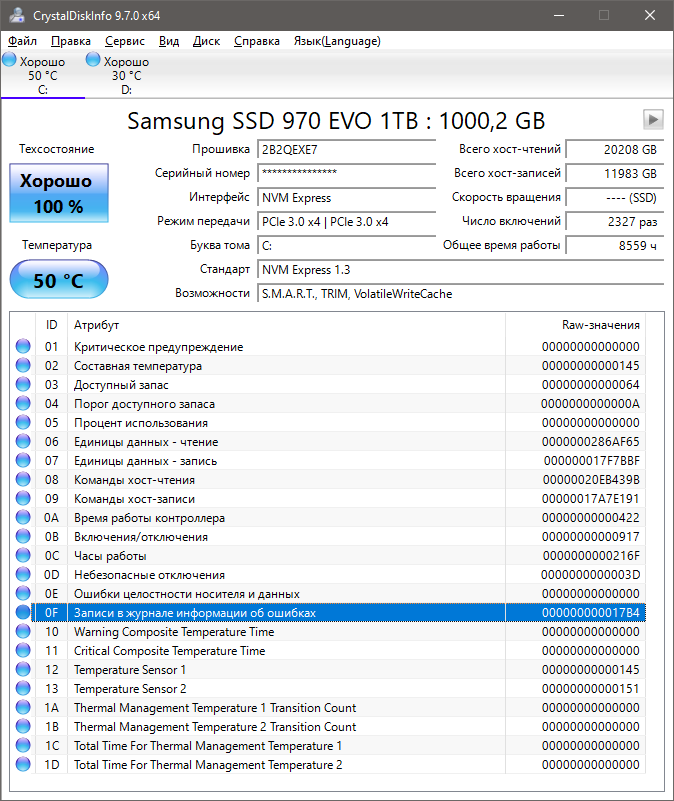The height and width of the screenshot is (801, 674).
Task: Open the Диск menu
Action: click(x=206, y=41)
